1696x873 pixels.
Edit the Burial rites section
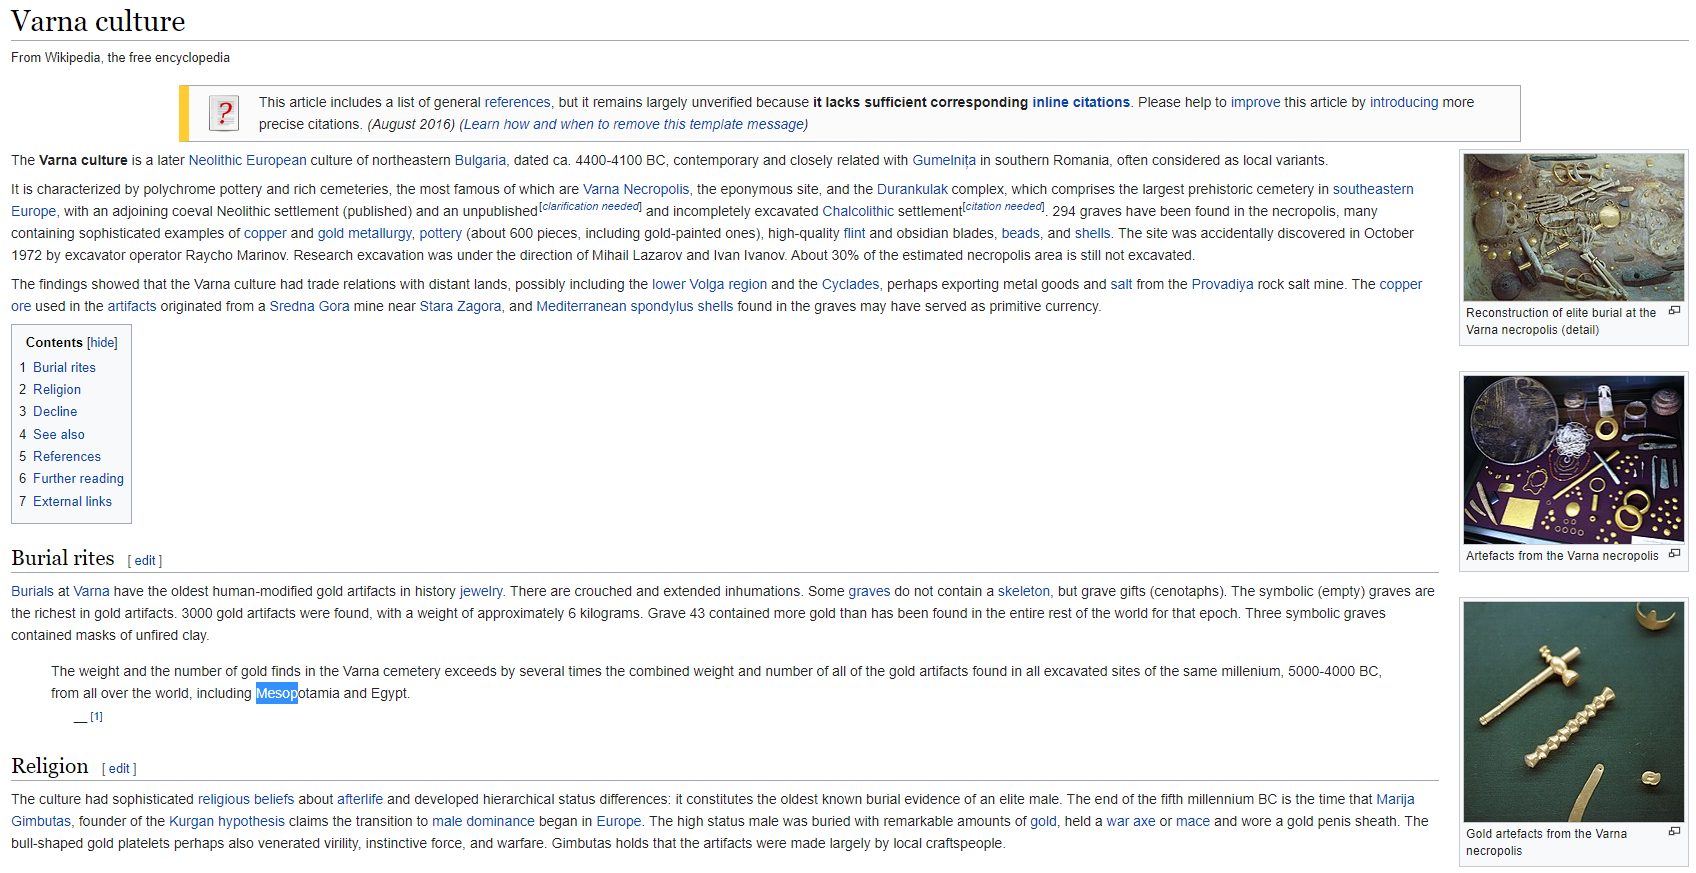[x=145, y=561]
